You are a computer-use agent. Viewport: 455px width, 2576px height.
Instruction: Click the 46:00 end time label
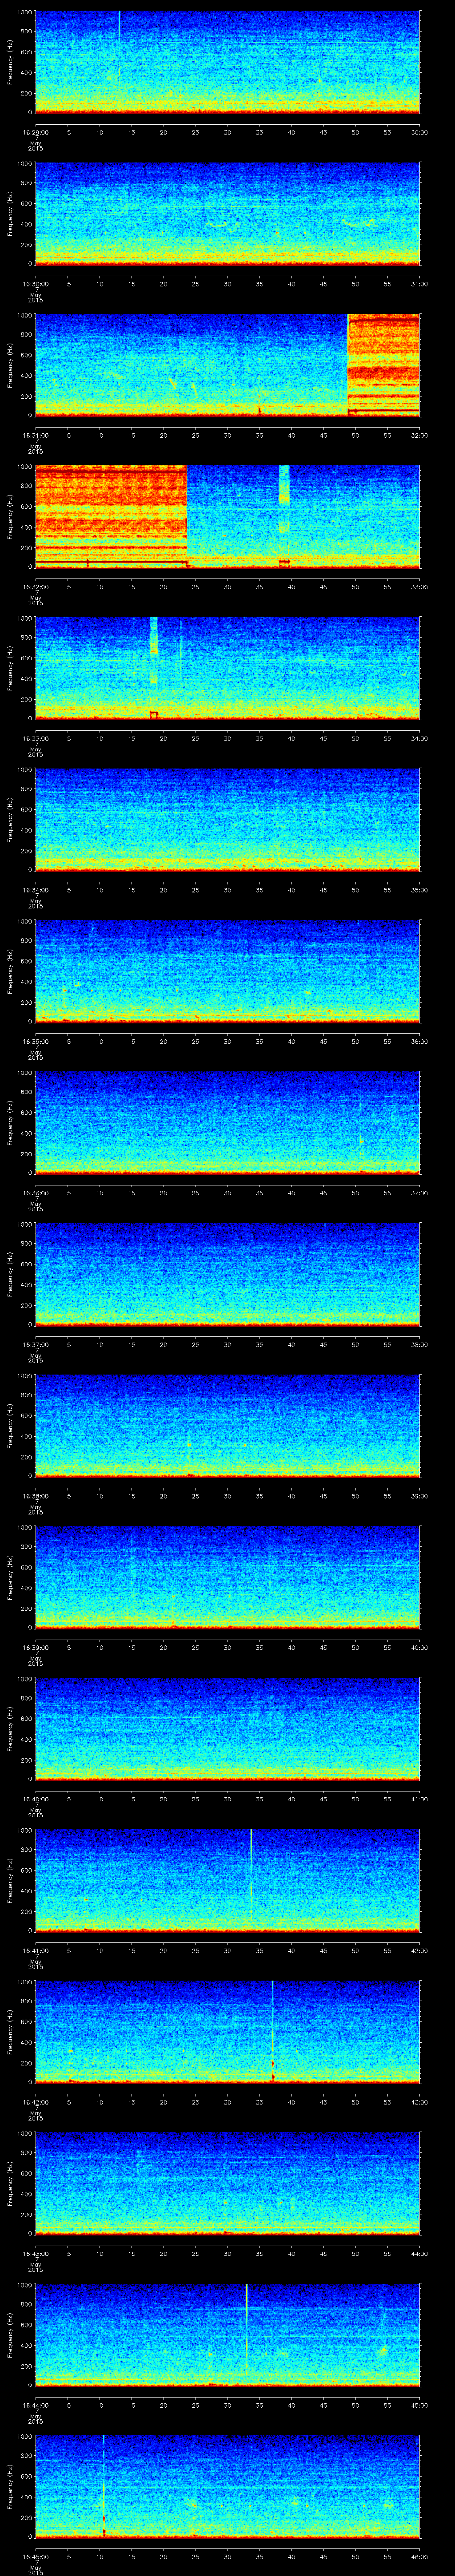[x=420, y=2556]
